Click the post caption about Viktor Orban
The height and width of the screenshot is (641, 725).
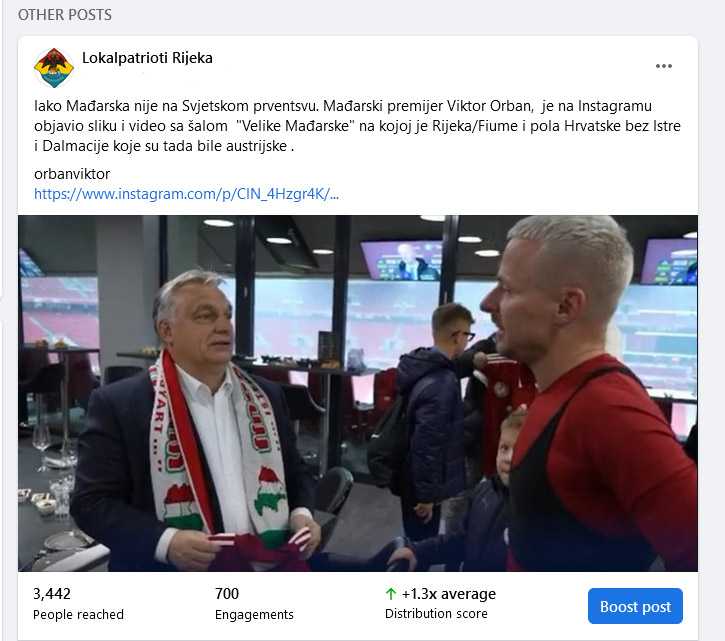tap(357, 126)
